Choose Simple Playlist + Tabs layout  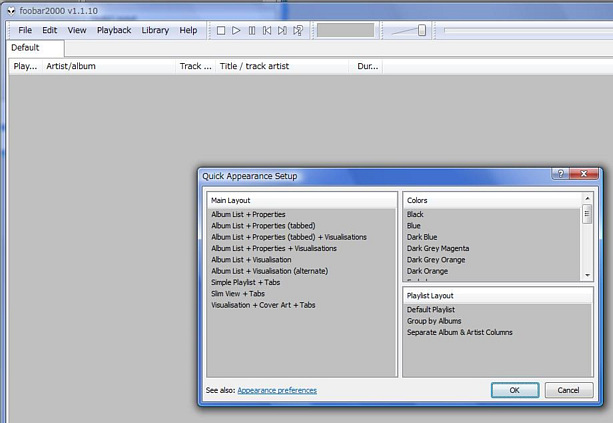pyautogui.click(x=246, y=282)
